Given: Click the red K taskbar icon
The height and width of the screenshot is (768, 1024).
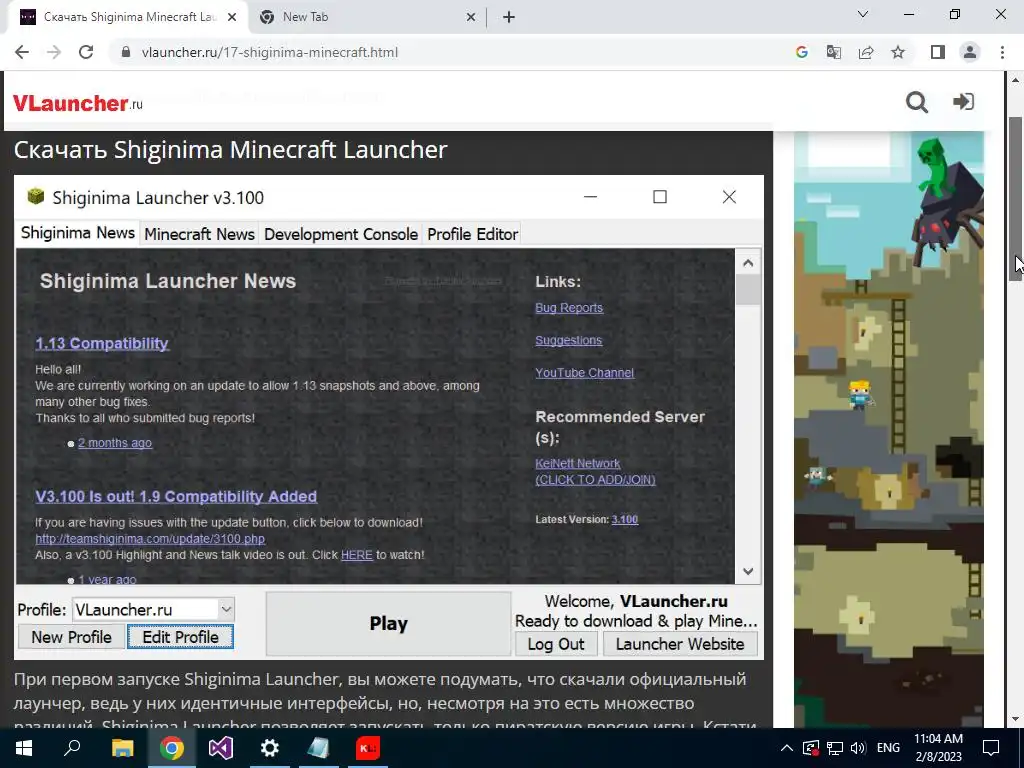Looking at the screenshot, I should [x=368, y=748].
